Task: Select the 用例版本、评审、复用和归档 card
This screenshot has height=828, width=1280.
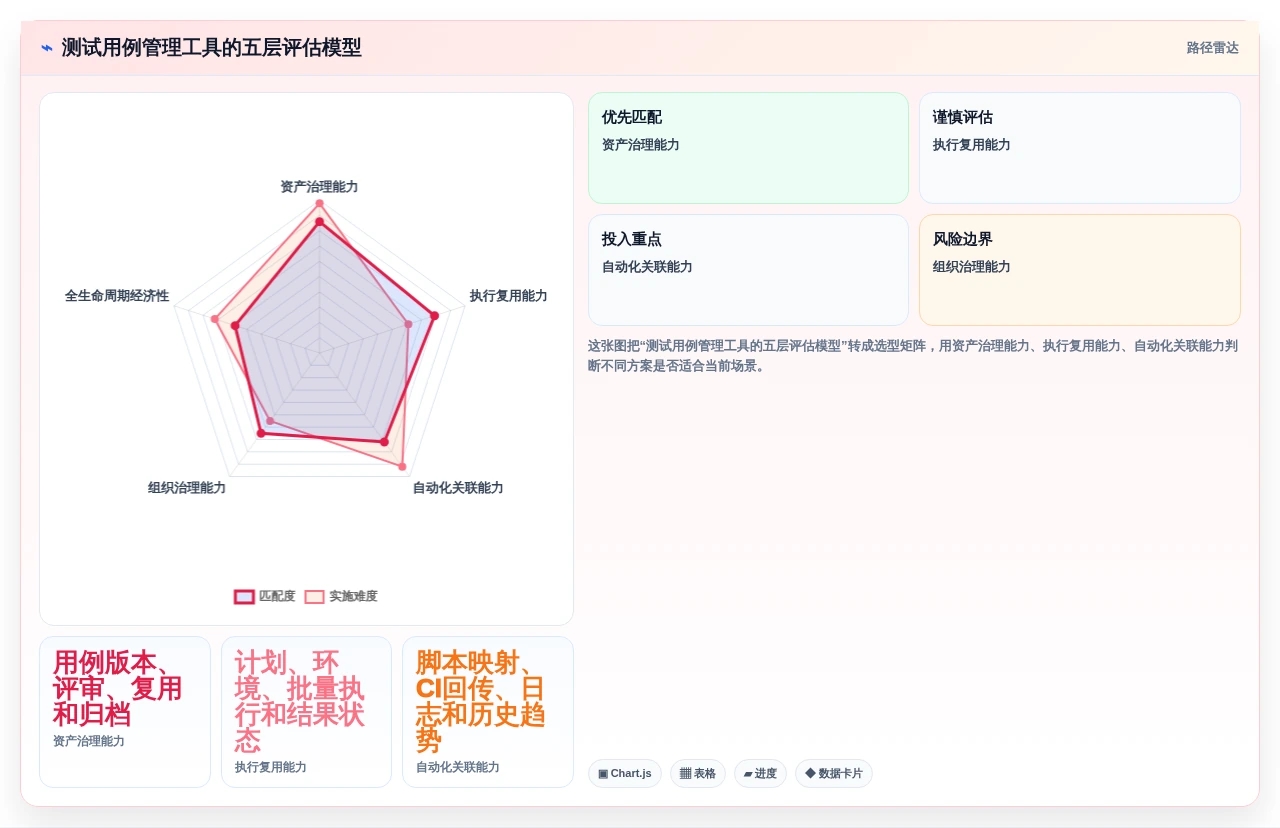Action: (125, 712)
